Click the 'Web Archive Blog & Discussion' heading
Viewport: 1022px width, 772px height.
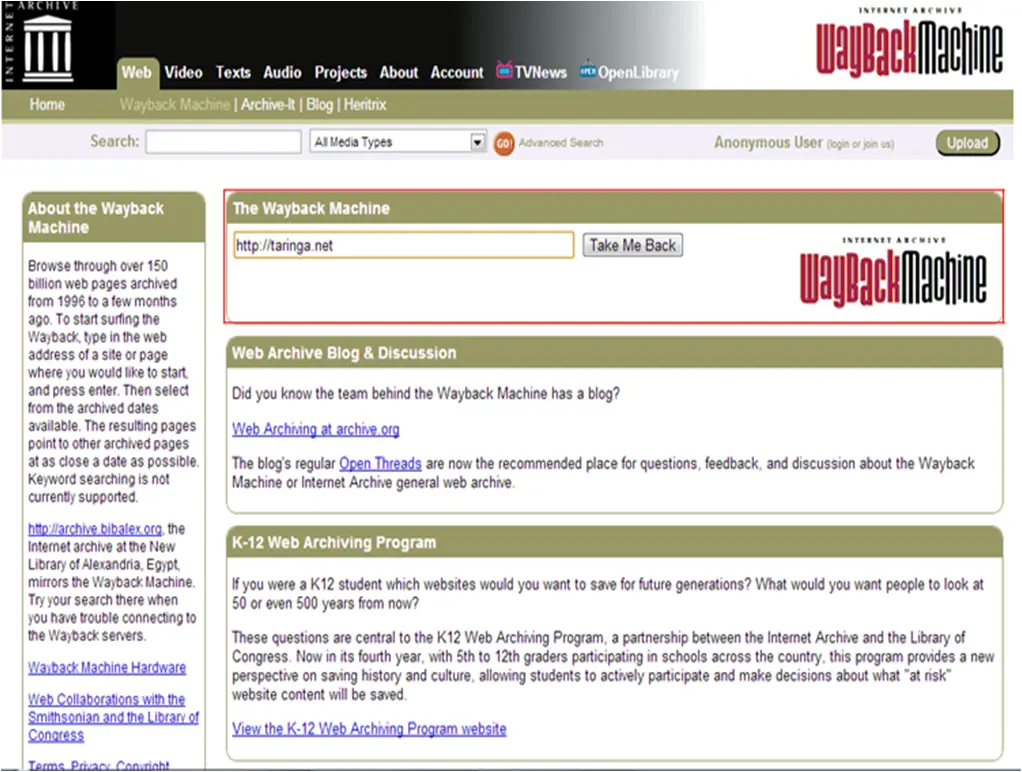pyautogui.click(x=344, y=353)
